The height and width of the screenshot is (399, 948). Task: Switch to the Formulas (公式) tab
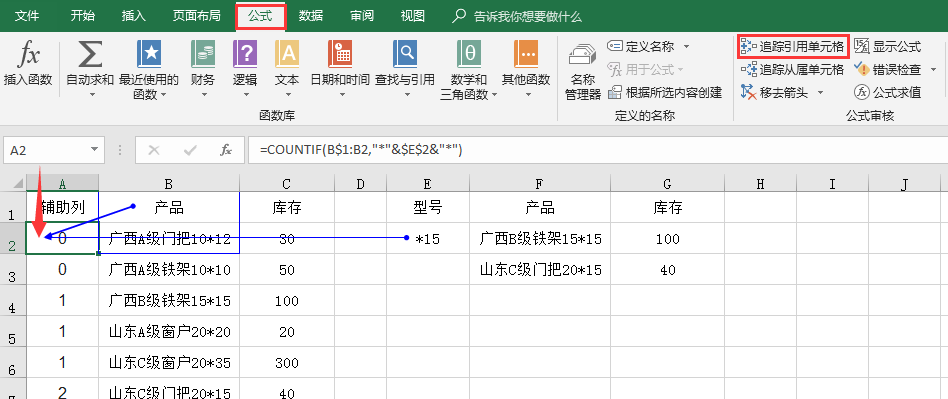260,16
